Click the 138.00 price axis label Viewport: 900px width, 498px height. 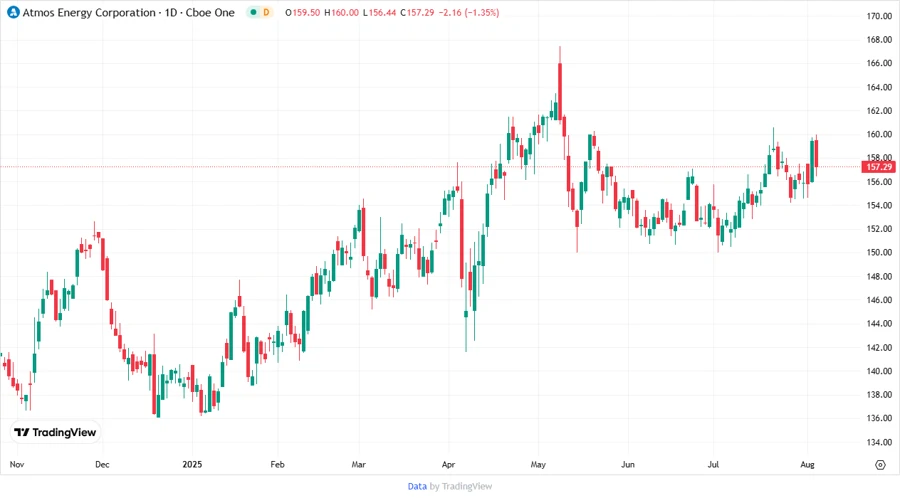coord(879,395)
